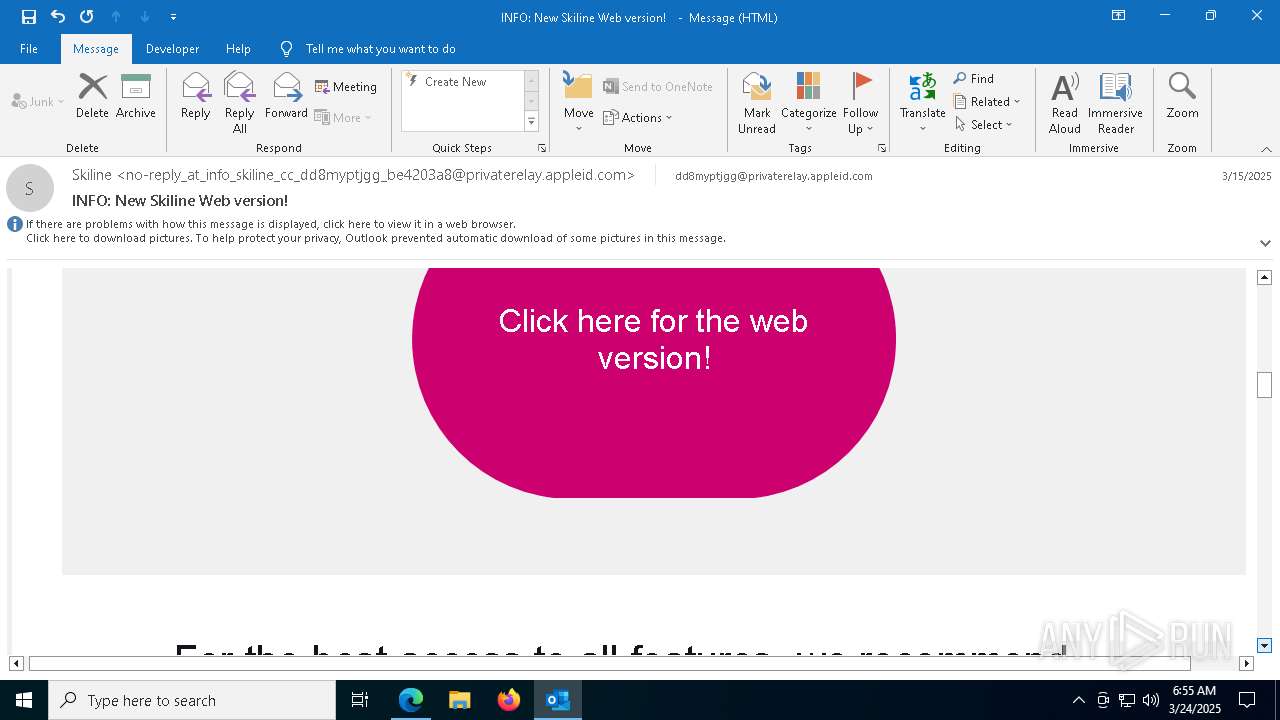Launch Microsoft Edge from the taskbar
1280x720 pixels.
pyautogui.click(x=411, y=700)
